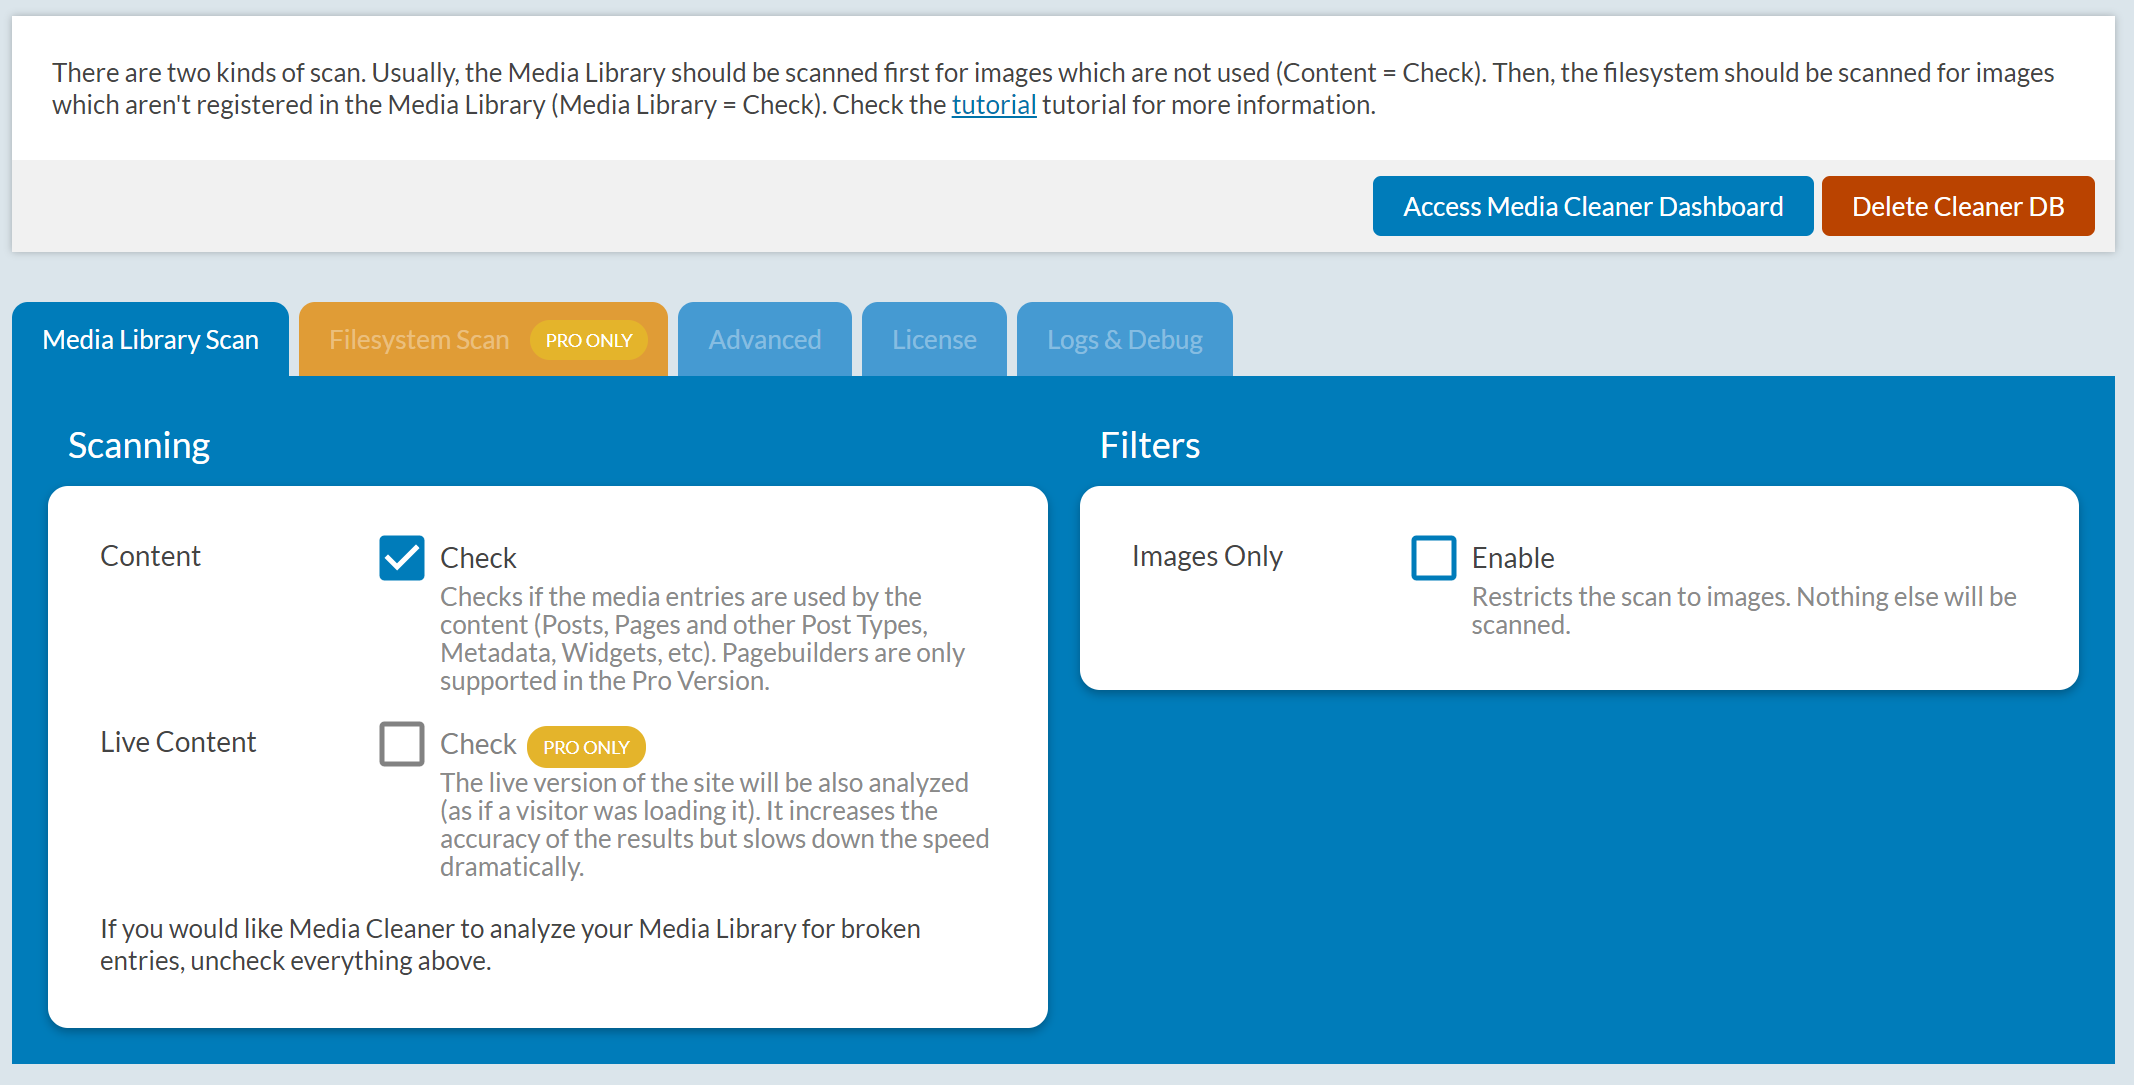Click the Scanning section heading
This screenshot has width=2134, height=1085.
click(x=139, y=445)
